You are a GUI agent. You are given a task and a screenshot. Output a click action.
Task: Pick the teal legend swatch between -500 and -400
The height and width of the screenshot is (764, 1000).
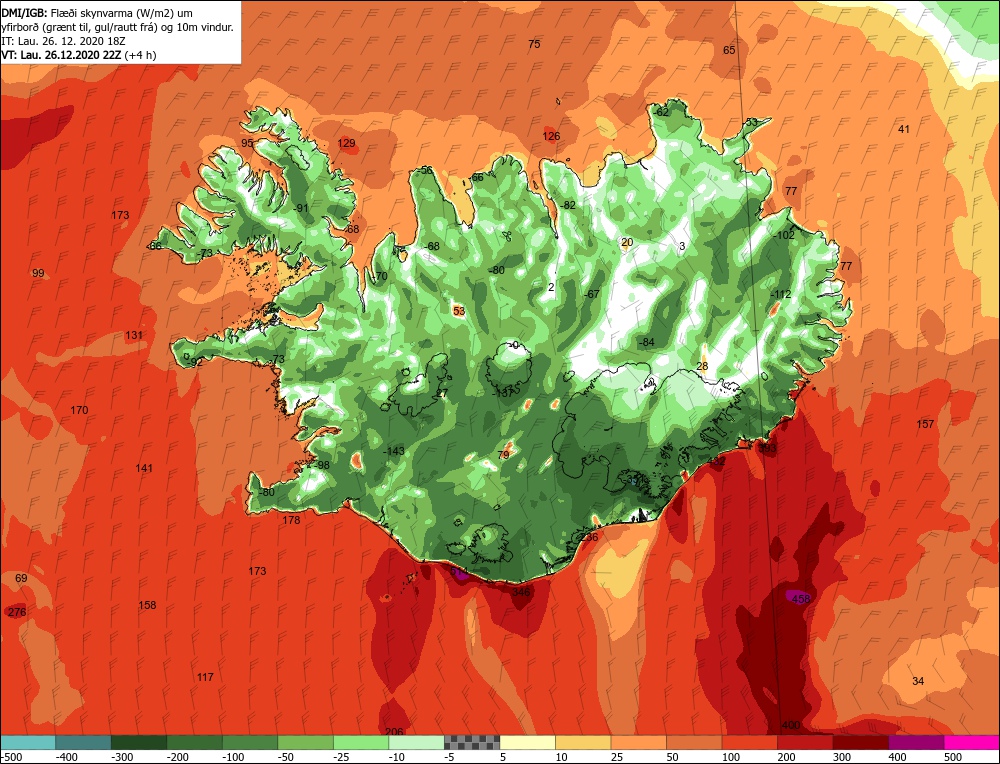pos(28,742)
